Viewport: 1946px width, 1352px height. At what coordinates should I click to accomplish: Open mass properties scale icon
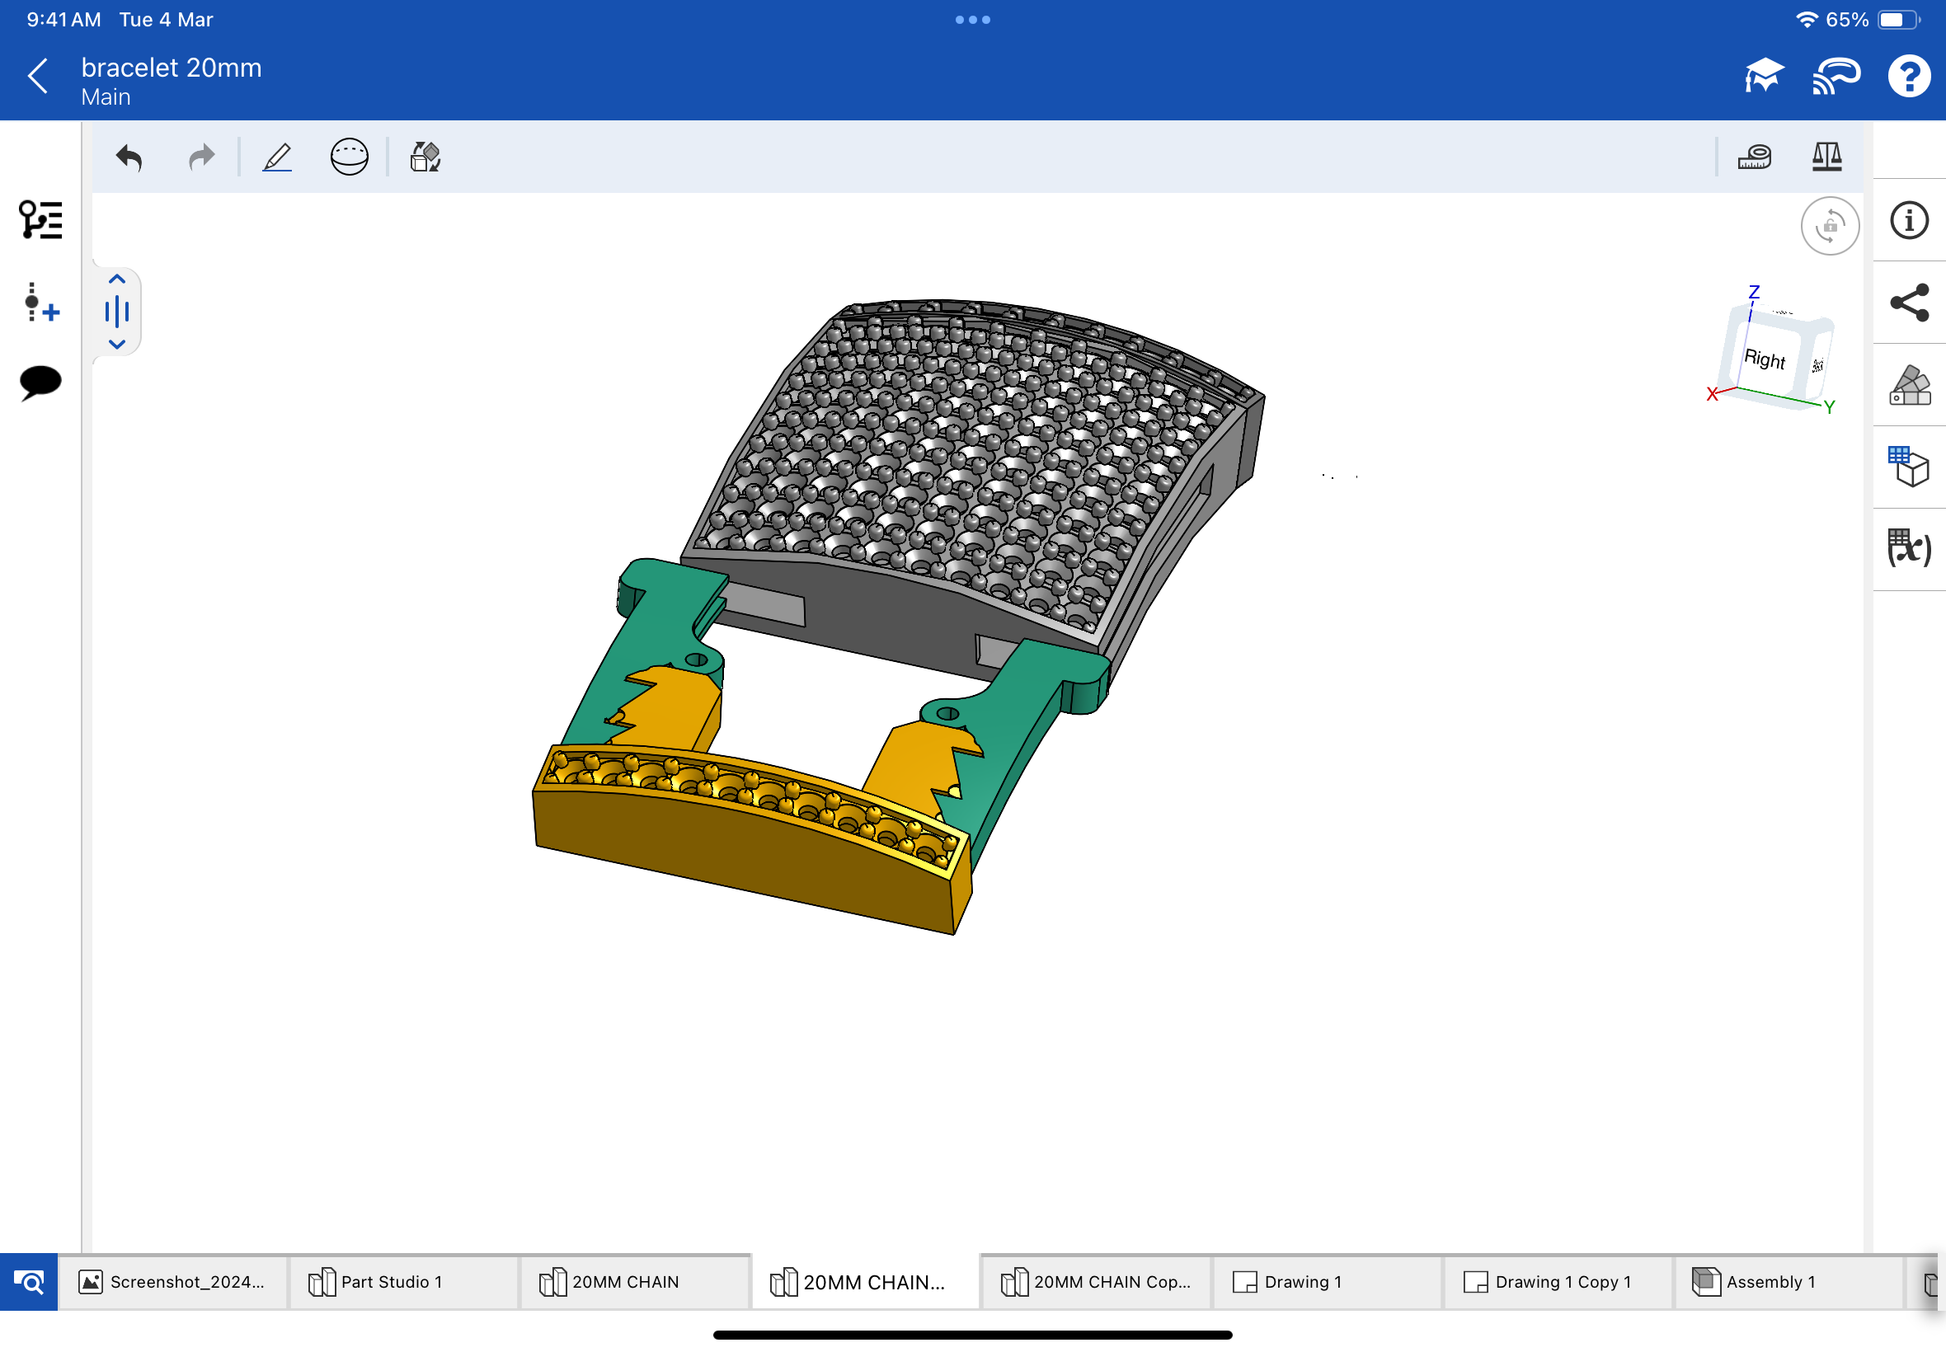click(x=1826, y=157)
